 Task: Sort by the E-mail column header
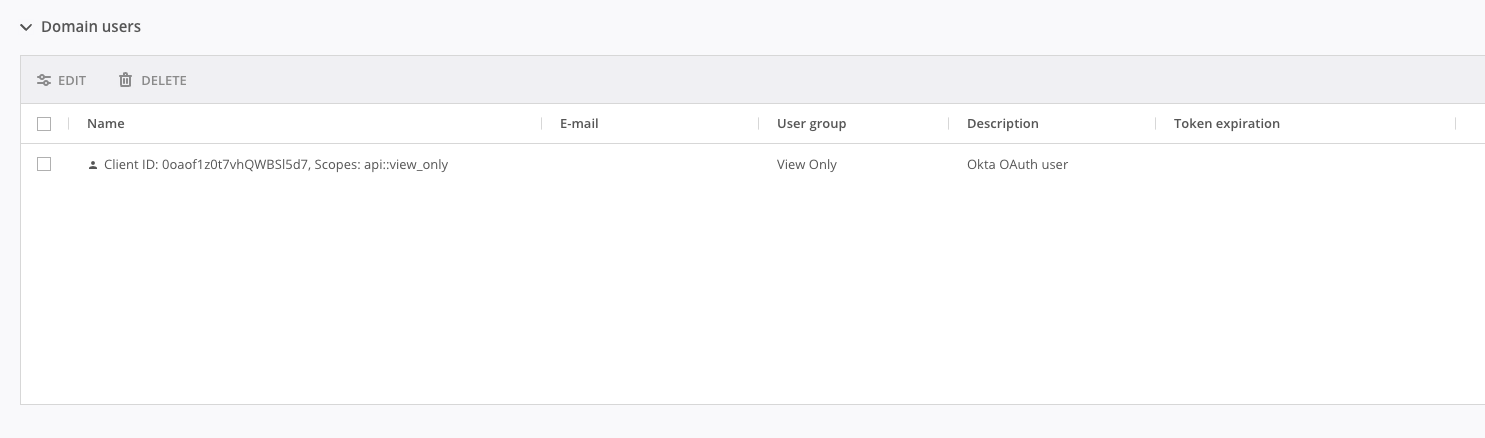click(x=579, y=124)
